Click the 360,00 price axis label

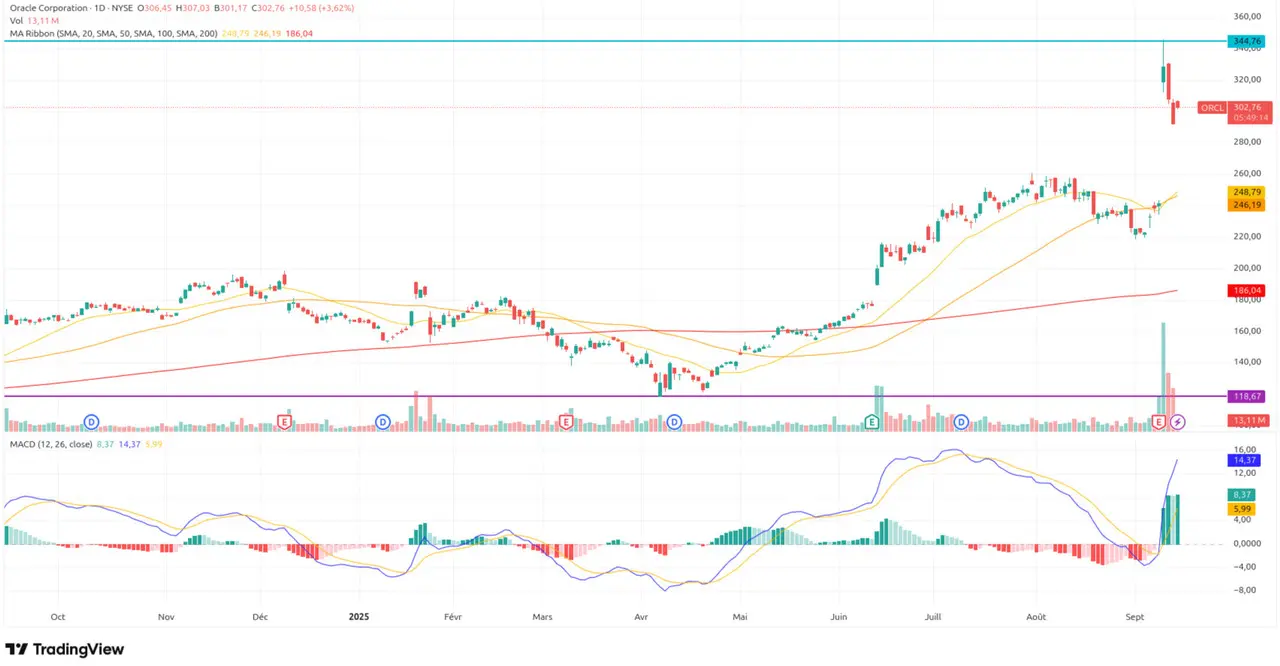[x=1248, y=17]
